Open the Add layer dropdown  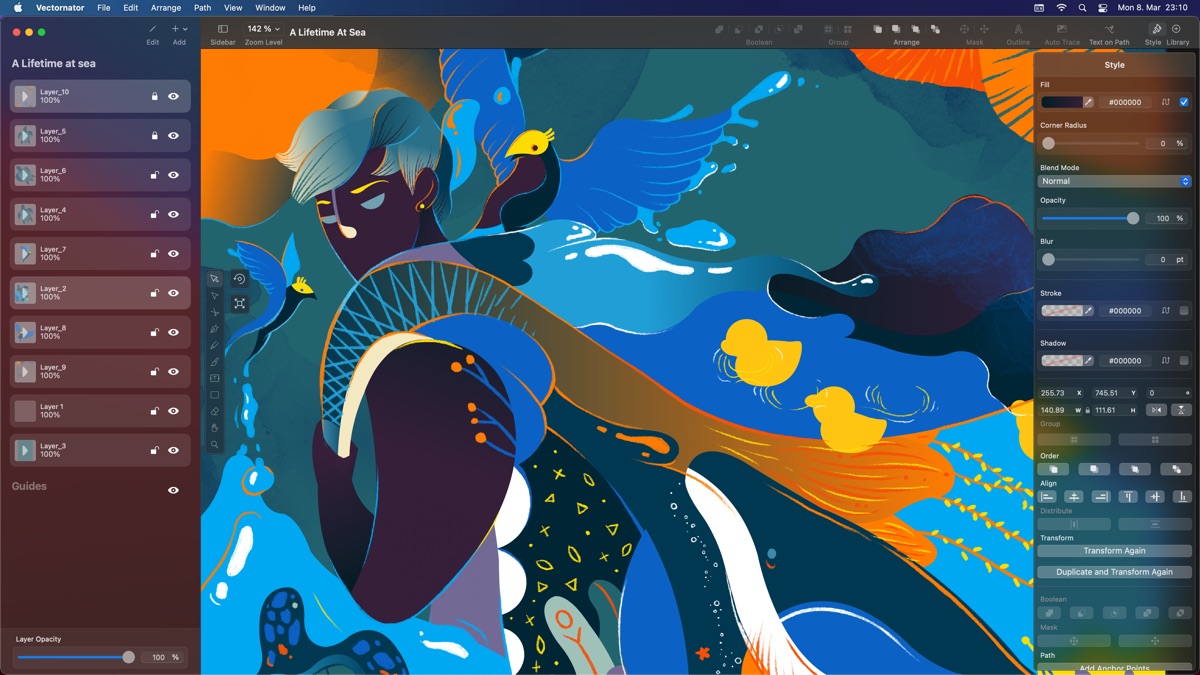[x=179, y=29]
